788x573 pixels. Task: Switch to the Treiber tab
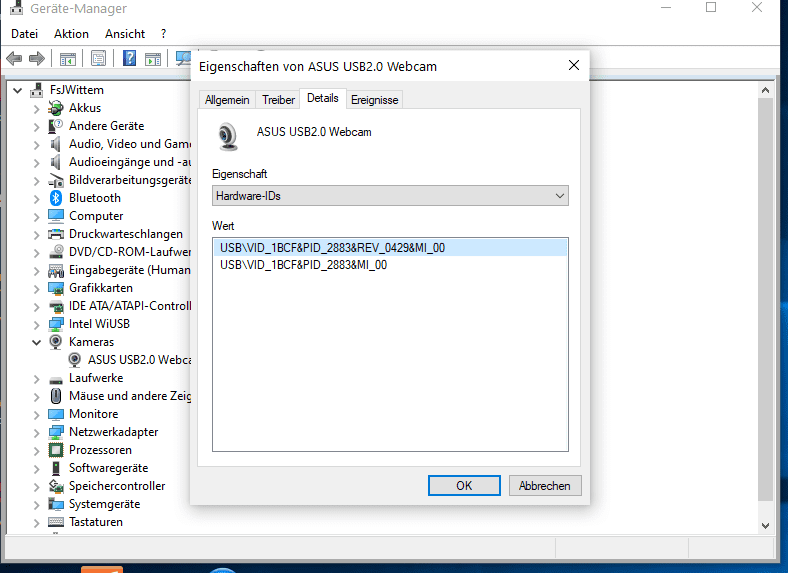(278, 100)
